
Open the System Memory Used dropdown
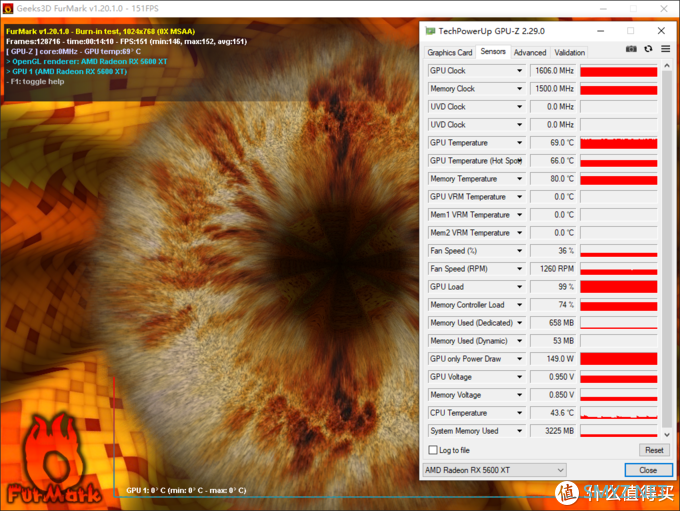(x=520, y=431)
